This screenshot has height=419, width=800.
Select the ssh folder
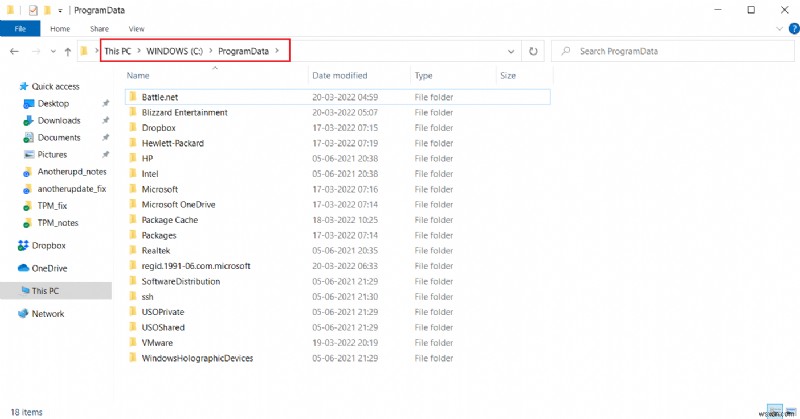147,297
